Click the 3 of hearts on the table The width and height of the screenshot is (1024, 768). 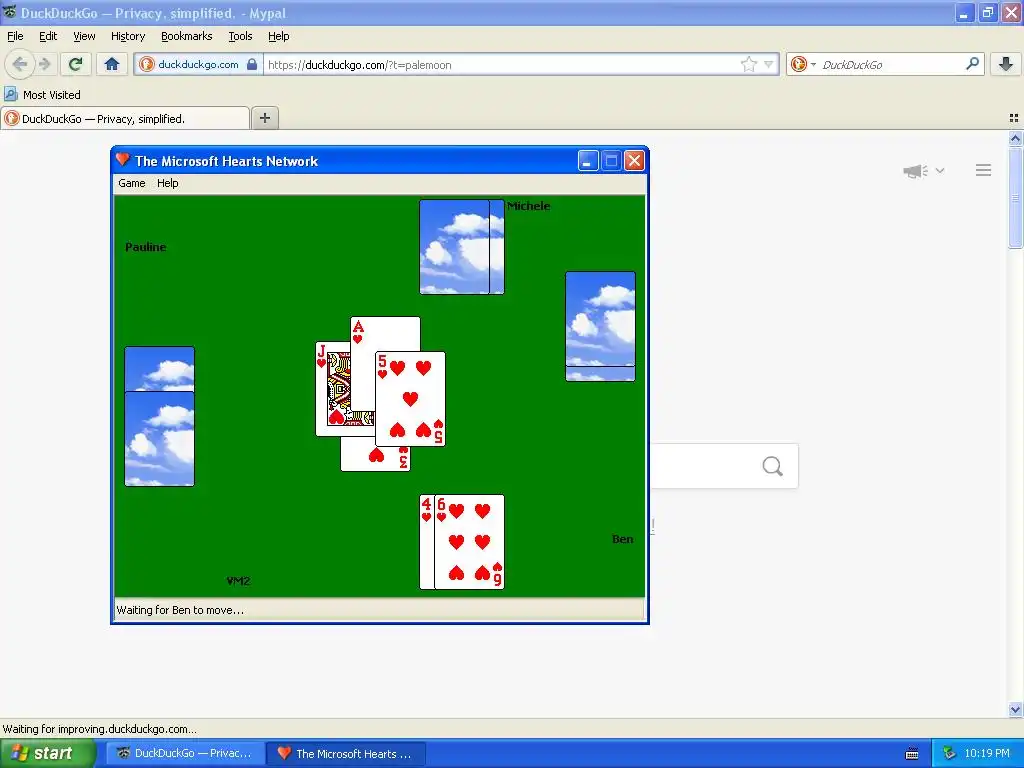point(376,458)
